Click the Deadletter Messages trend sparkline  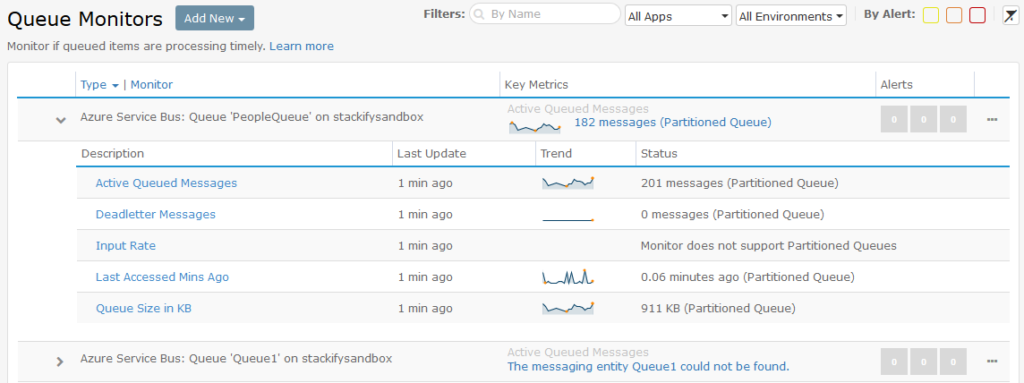(x=568, y=220)
